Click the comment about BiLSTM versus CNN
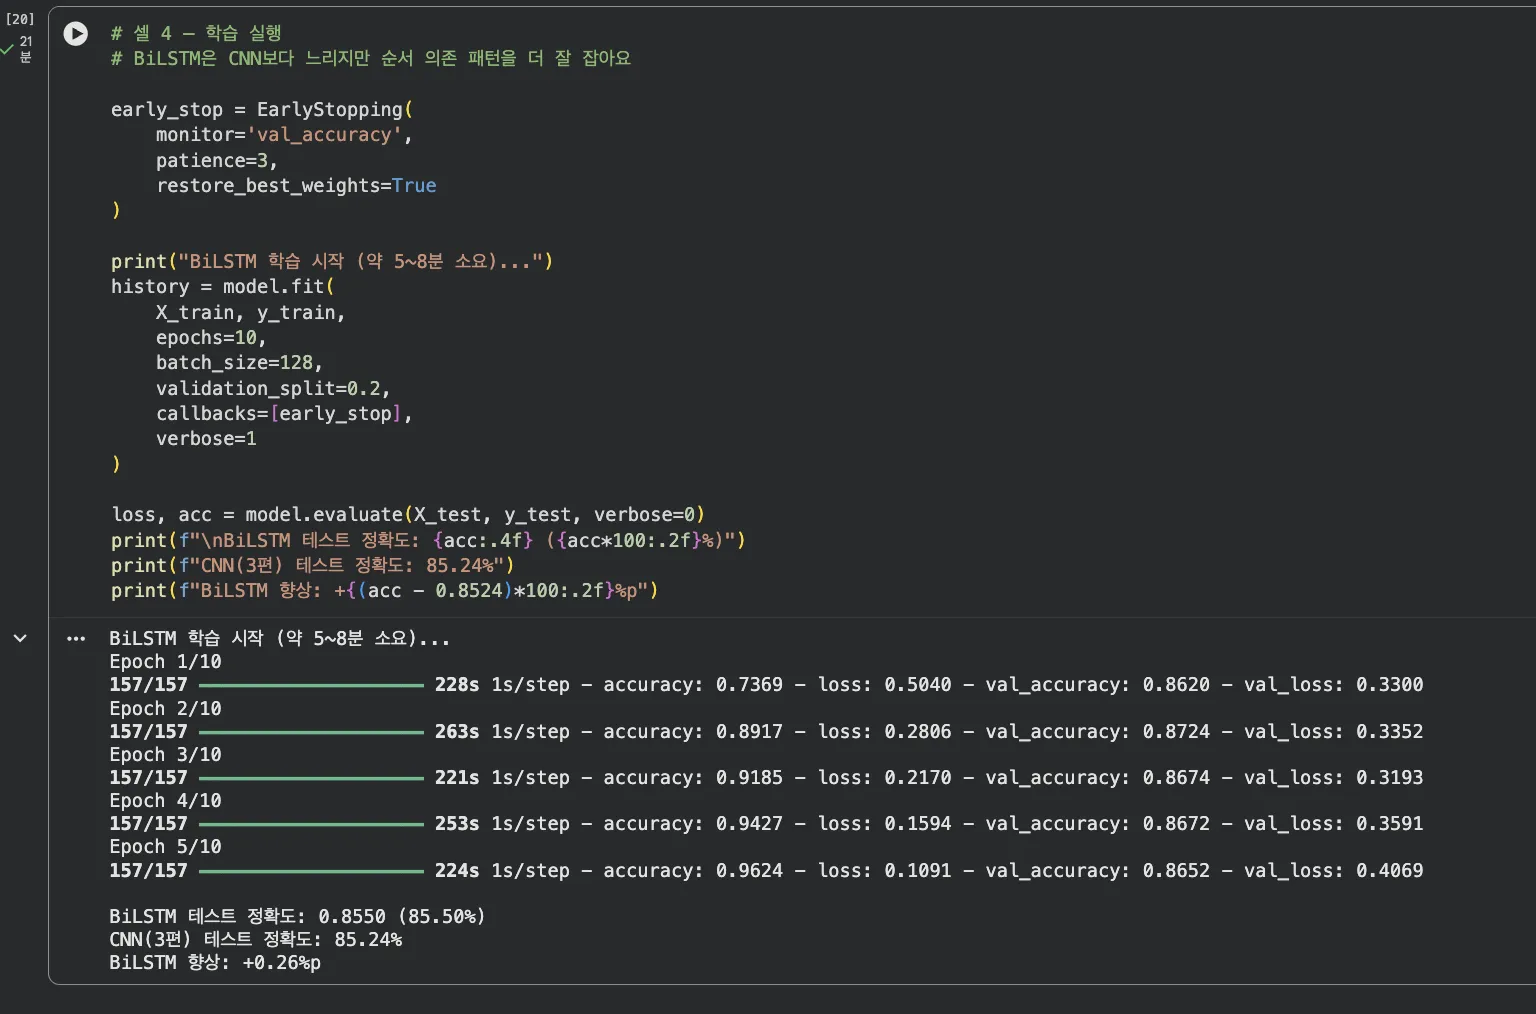This screenshot has height=1014, width=1536. pos(371,58)
